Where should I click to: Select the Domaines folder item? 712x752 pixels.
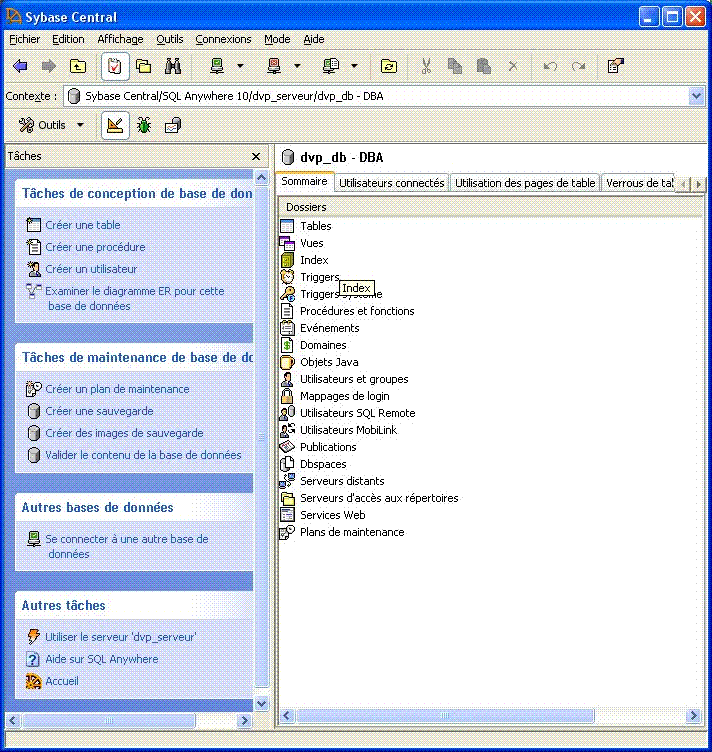coord(323,345)
